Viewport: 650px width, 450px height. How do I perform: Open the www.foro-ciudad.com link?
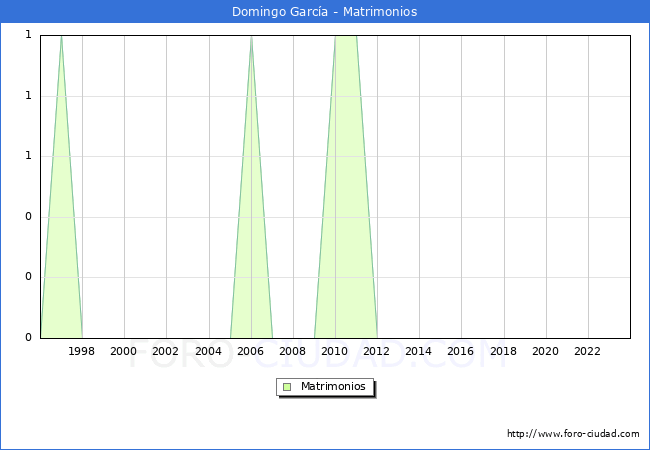pyautogui.click(x=573, y=434)
